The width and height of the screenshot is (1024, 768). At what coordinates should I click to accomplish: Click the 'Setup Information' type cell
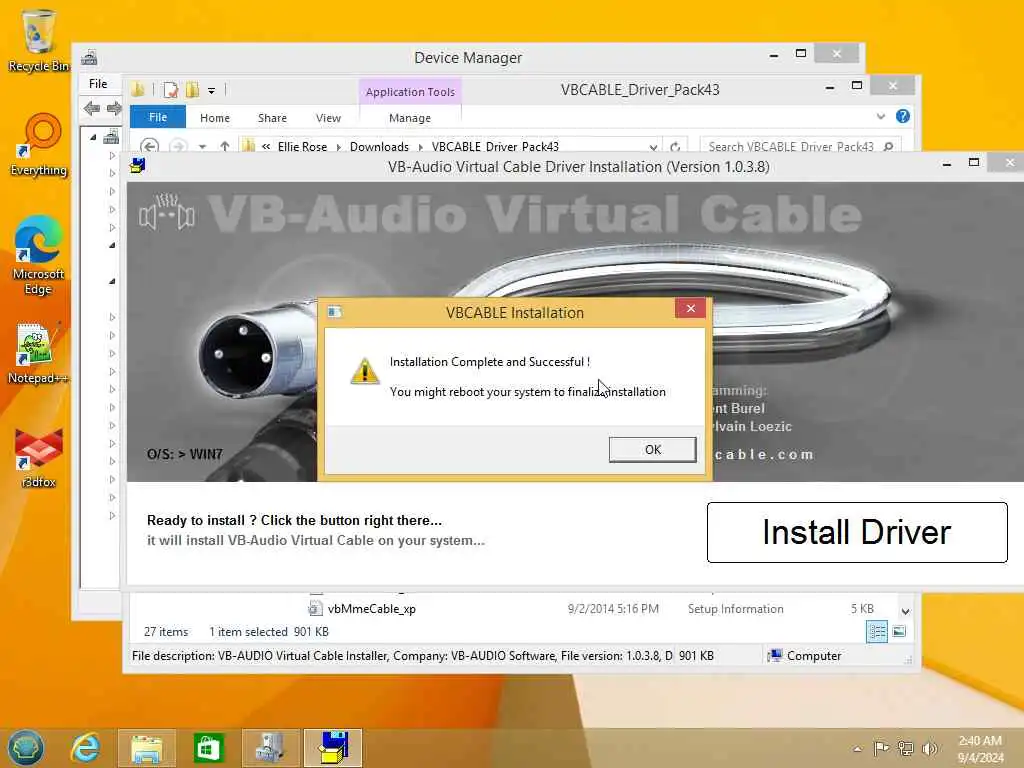[x=735, y=609]
